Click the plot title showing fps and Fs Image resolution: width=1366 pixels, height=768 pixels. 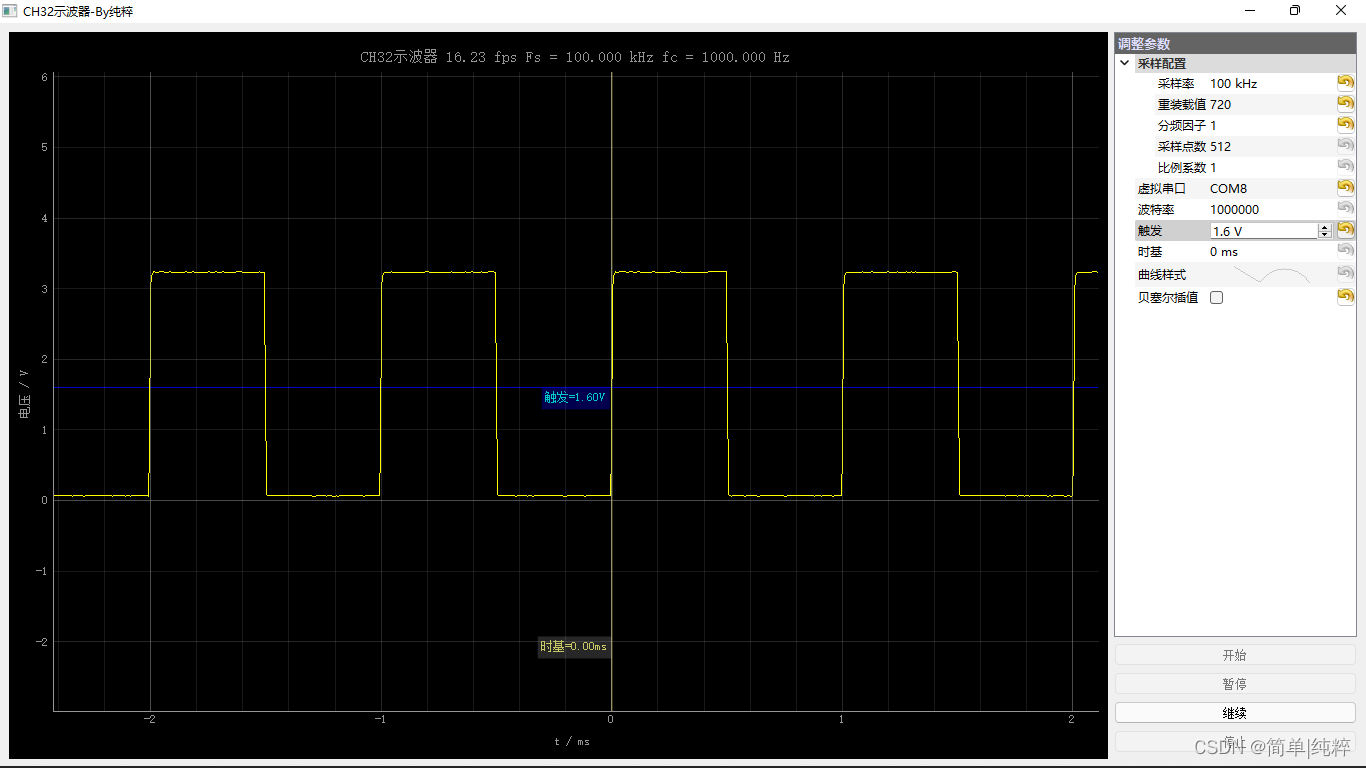[x=575, y=57]
